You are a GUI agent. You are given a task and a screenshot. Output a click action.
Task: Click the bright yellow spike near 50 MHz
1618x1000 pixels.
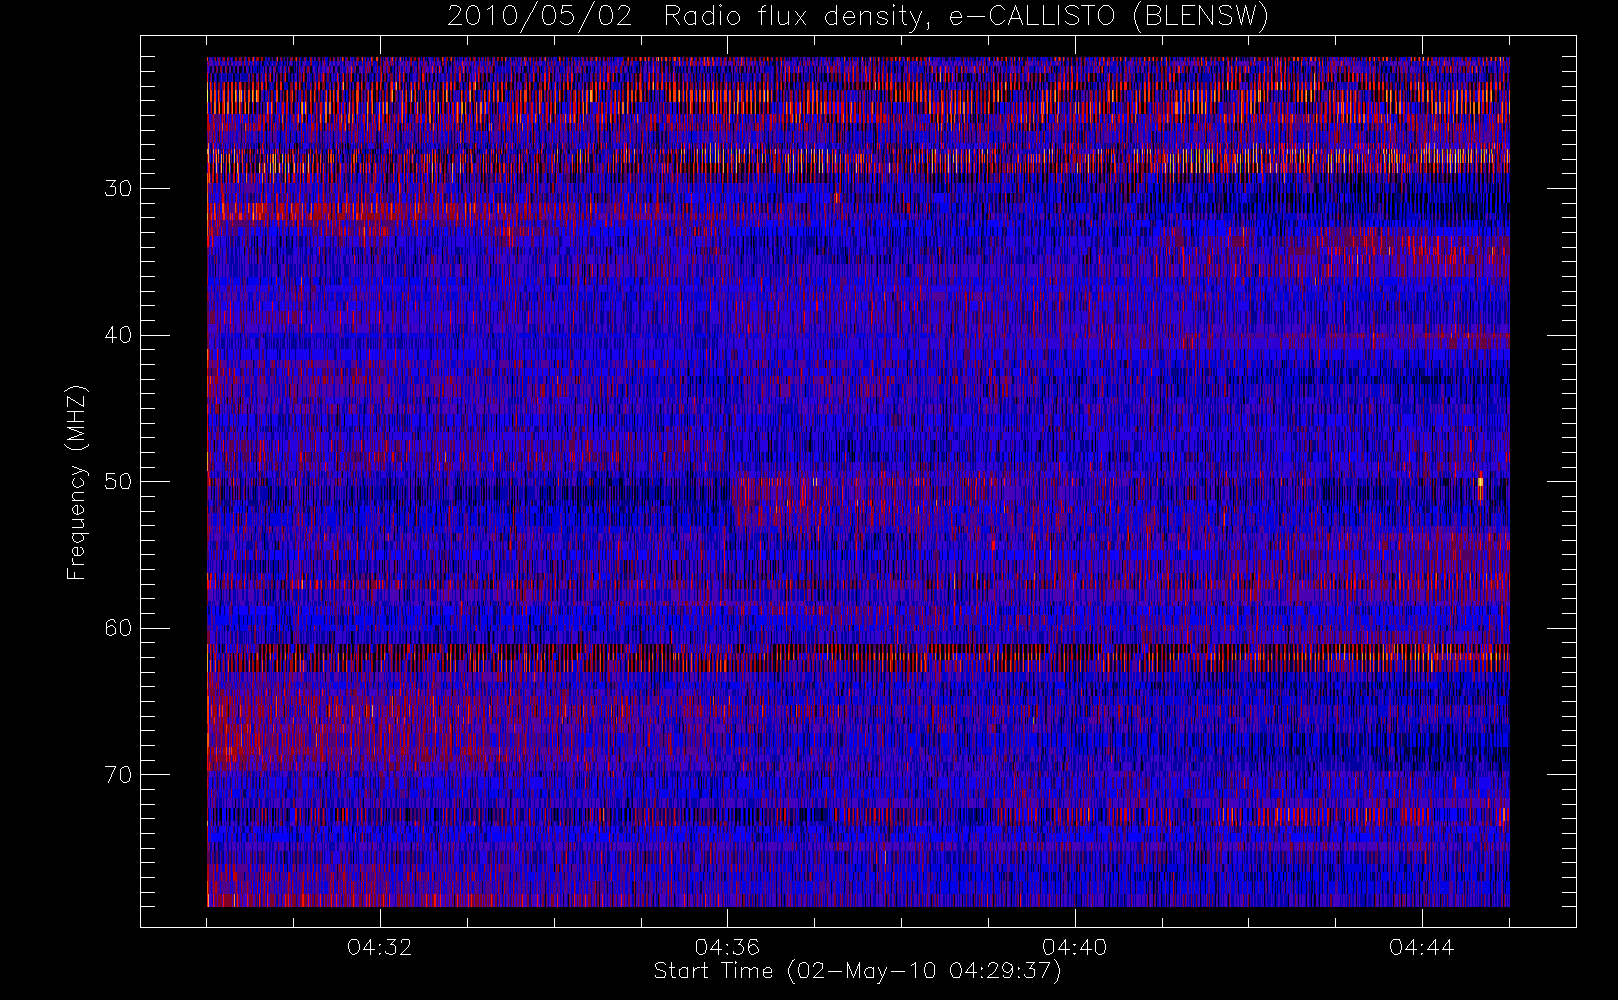(1480, 486)
